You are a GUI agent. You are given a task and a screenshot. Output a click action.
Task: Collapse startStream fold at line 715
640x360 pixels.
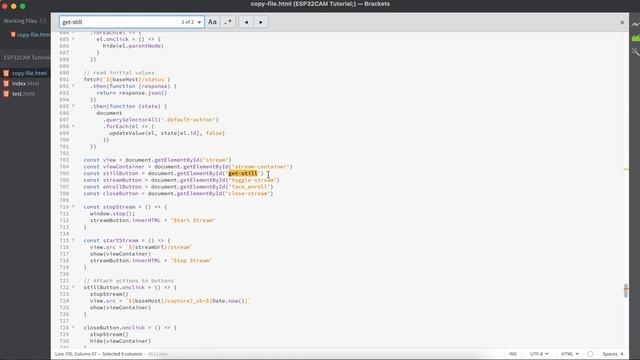(73, 240)
